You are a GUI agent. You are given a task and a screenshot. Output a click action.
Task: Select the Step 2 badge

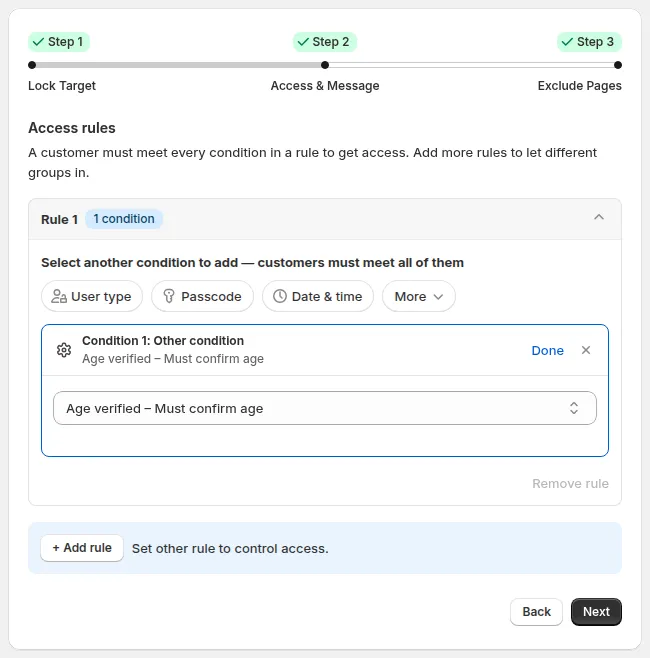coord(324,42)
